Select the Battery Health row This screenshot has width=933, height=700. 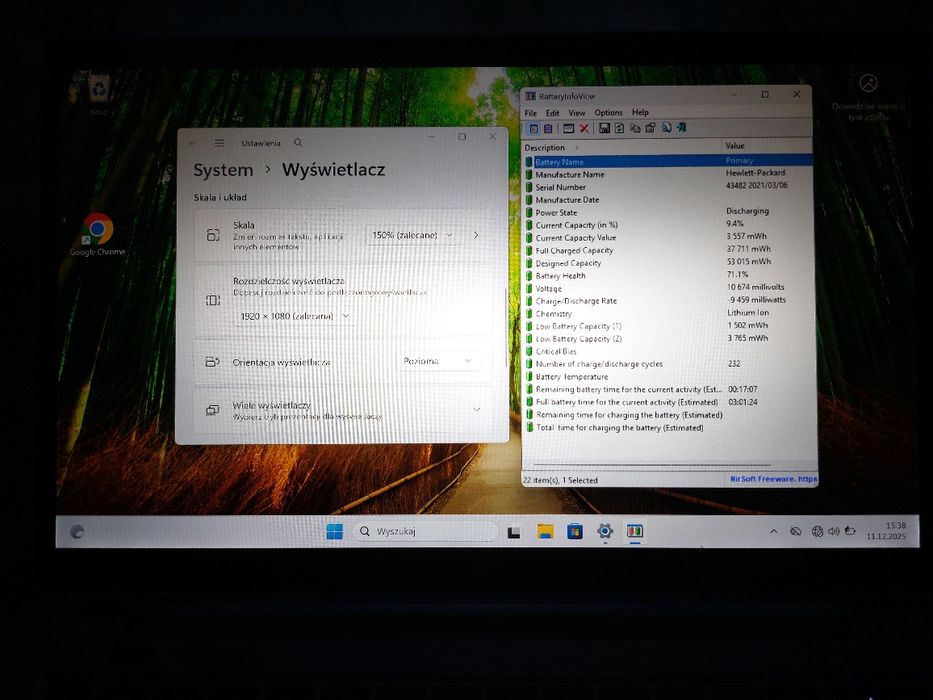pyautogui.click(x=668, y=276)
